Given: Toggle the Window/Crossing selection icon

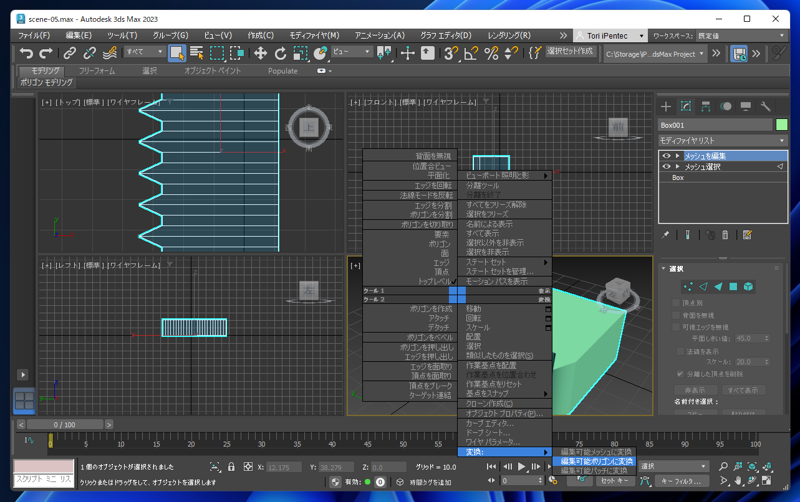Looking at the screenshot, I should (x=237, y=53).
